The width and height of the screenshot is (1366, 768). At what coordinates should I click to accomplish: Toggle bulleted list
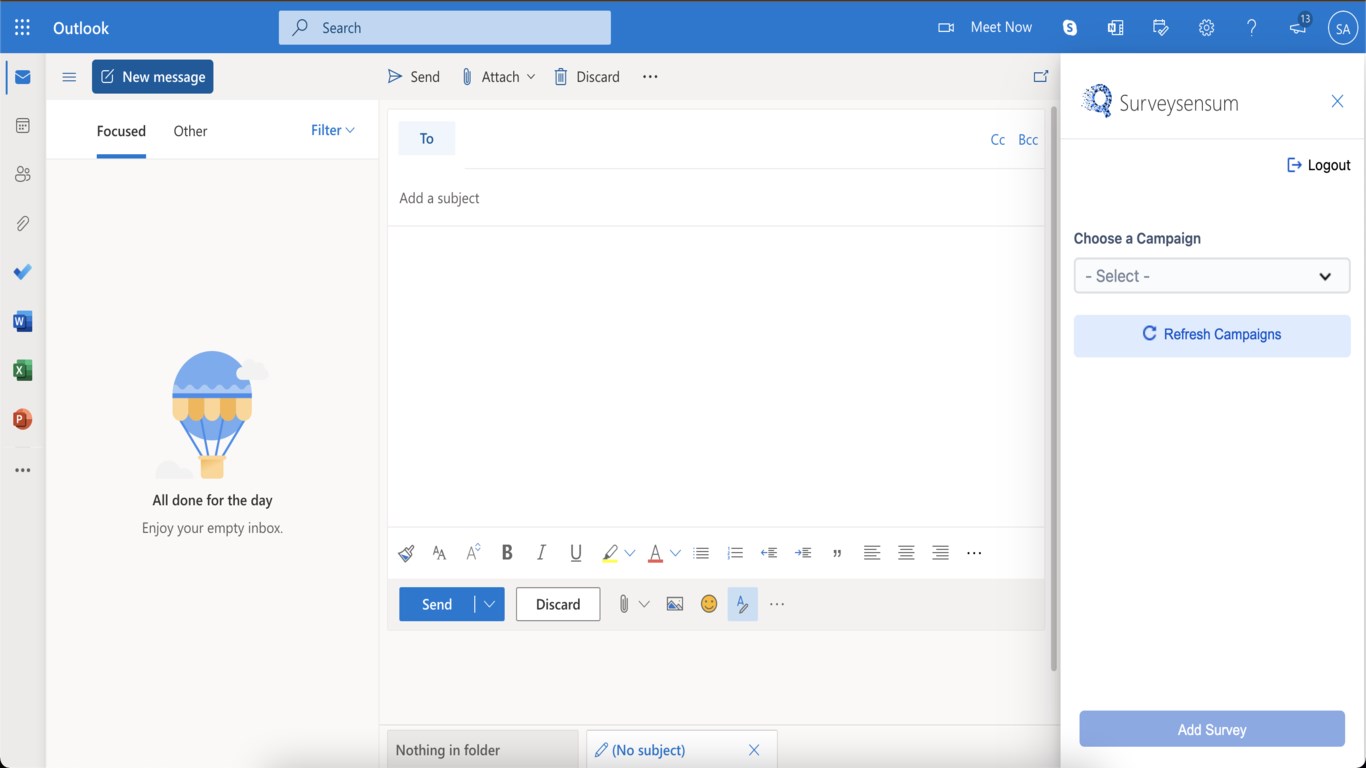pyautogui.click(x=701, y=553)
